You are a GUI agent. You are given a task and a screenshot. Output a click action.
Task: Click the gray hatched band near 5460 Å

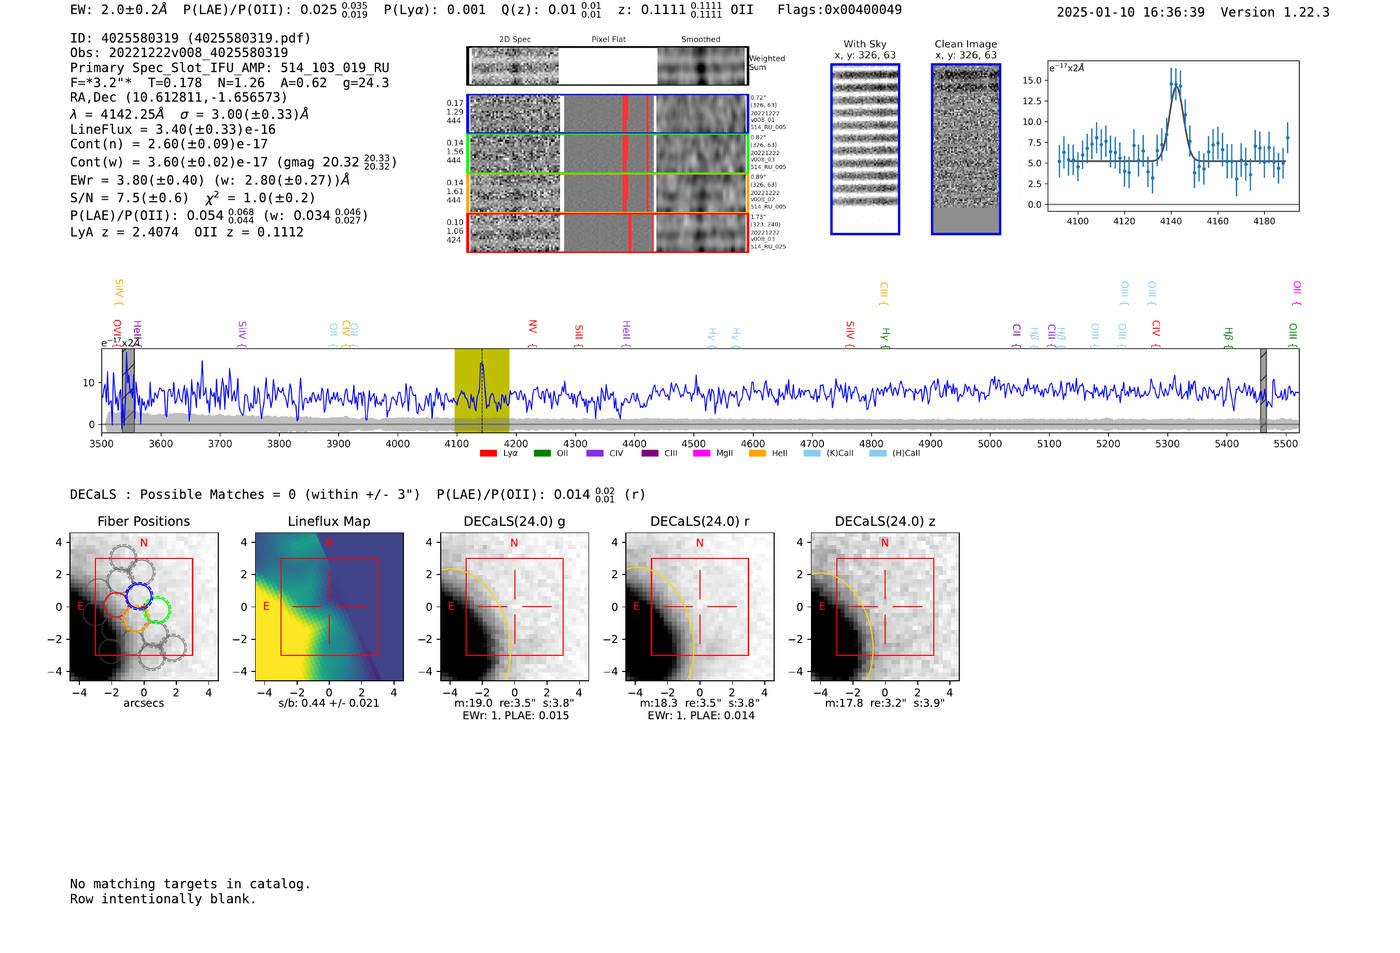pyautogui.click(x=1263, y=390)
